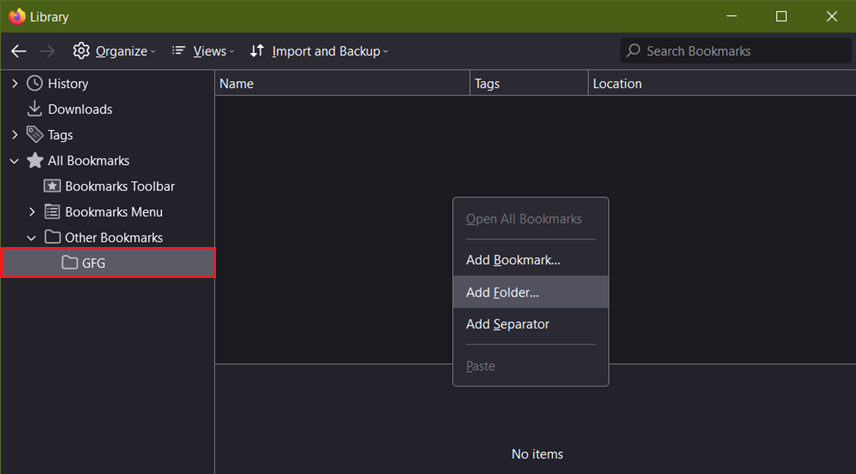Click the Organize gear icon
The height and width of the screenshot is (474, 856).
click(81, 51)
